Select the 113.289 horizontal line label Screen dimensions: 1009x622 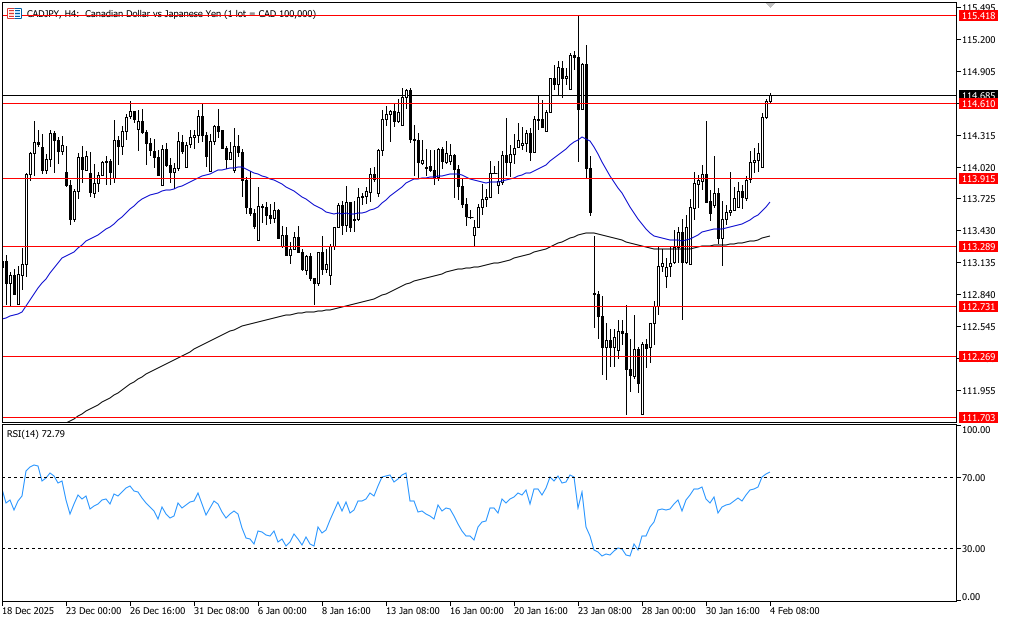(977, 246)
